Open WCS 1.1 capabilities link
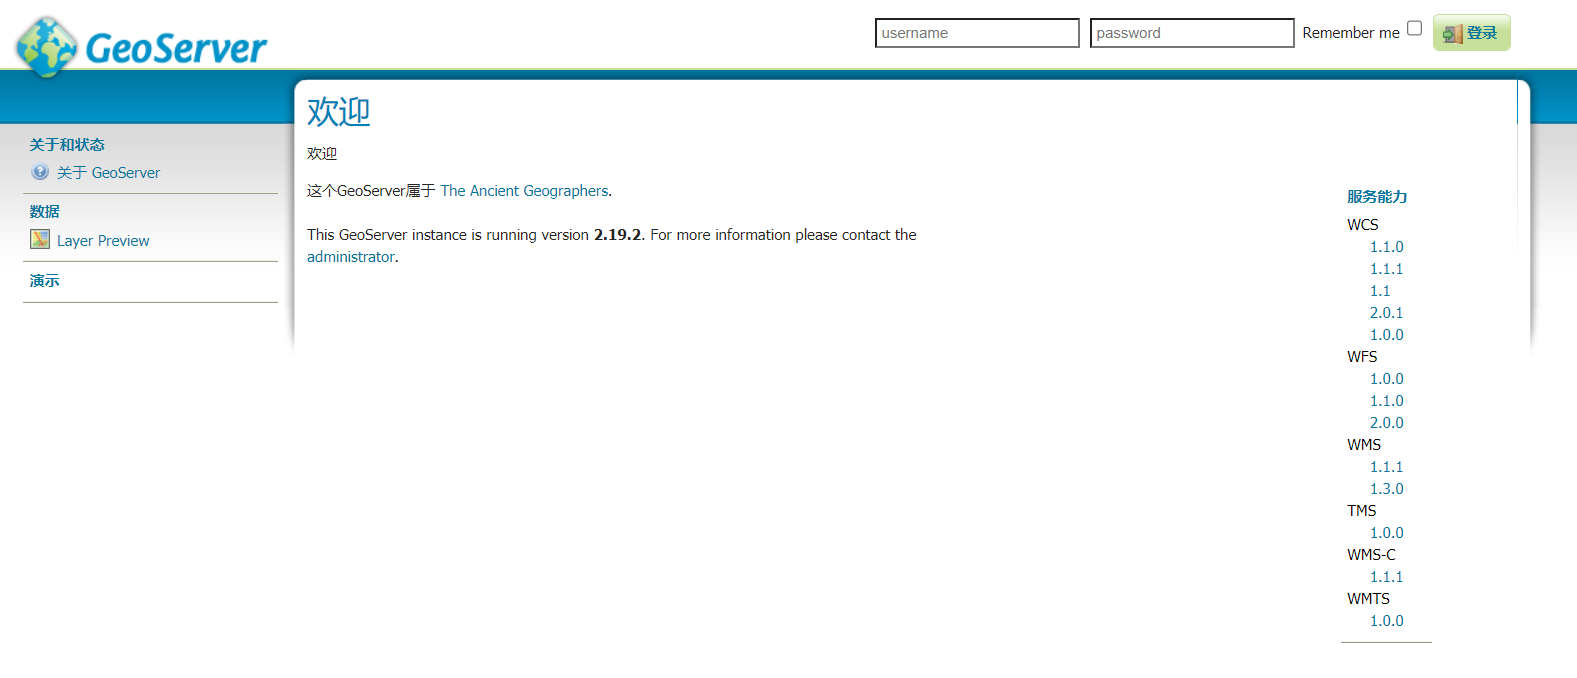The width and height of the screenshot is (1577, 678). click(x=1380, y=291)
